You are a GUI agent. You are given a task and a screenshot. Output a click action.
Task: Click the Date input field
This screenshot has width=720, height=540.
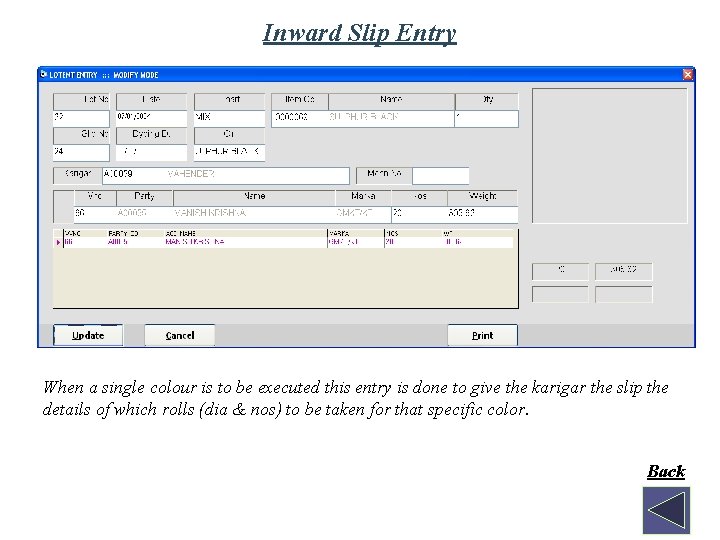[152, 118]
